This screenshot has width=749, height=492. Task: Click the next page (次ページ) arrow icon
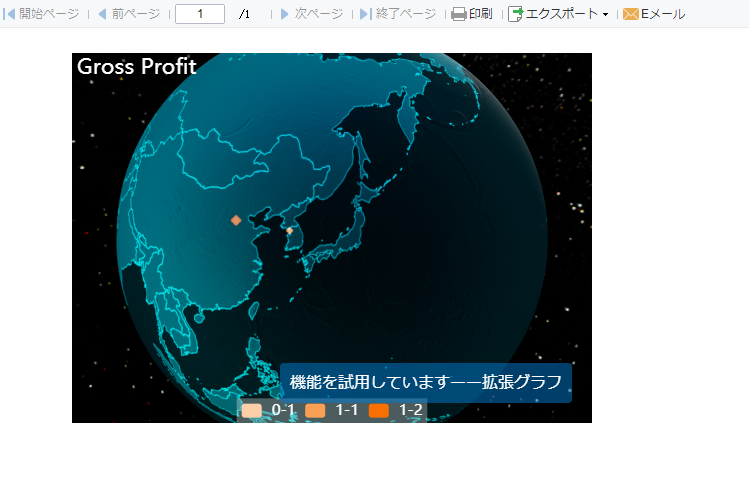point(285,14)
